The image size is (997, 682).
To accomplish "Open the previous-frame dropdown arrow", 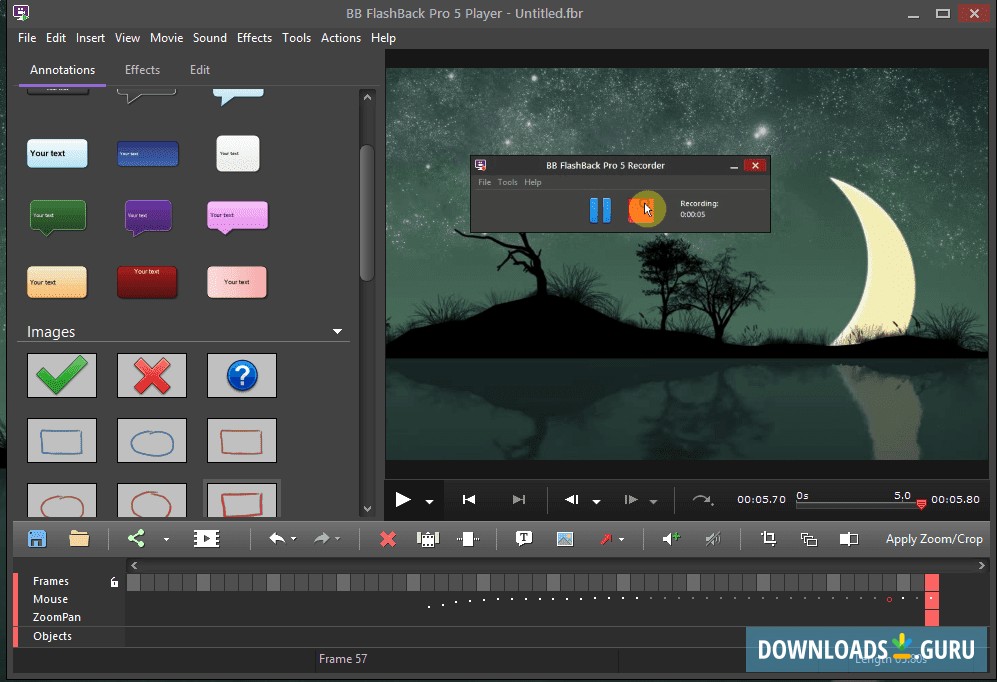I will [x=596, y=501].
